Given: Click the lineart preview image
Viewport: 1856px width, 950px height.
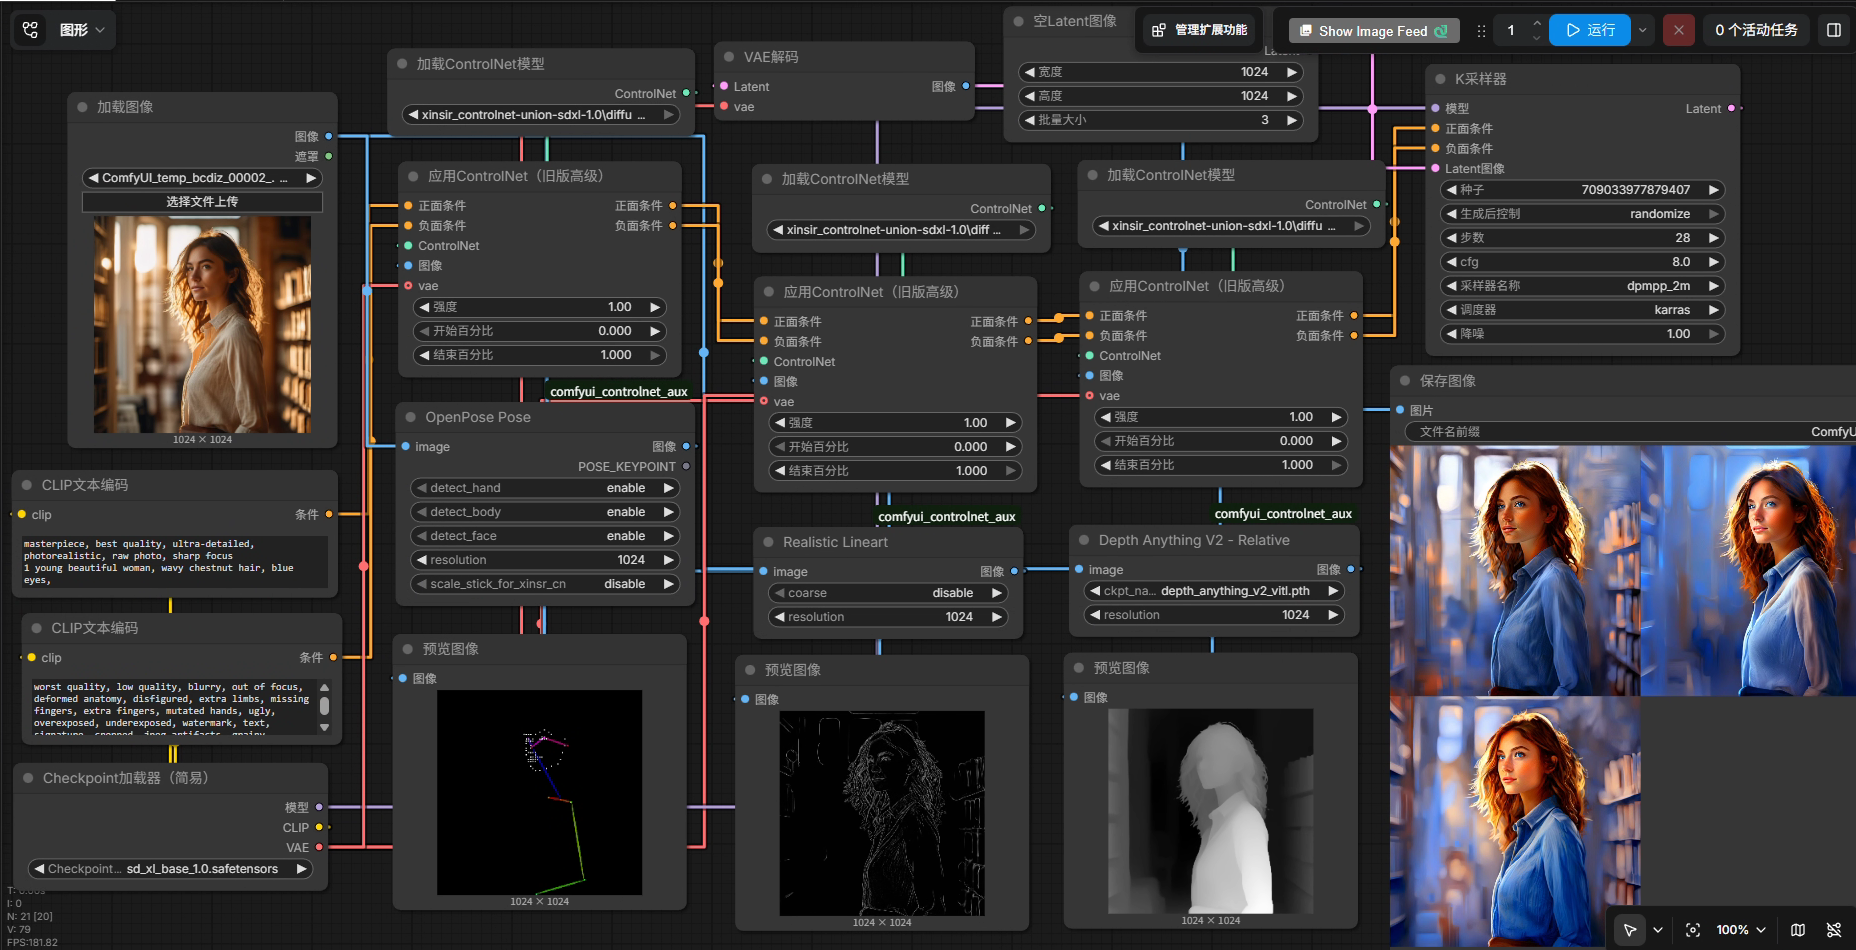Looking at the screenshot, I should coord(882,813).
